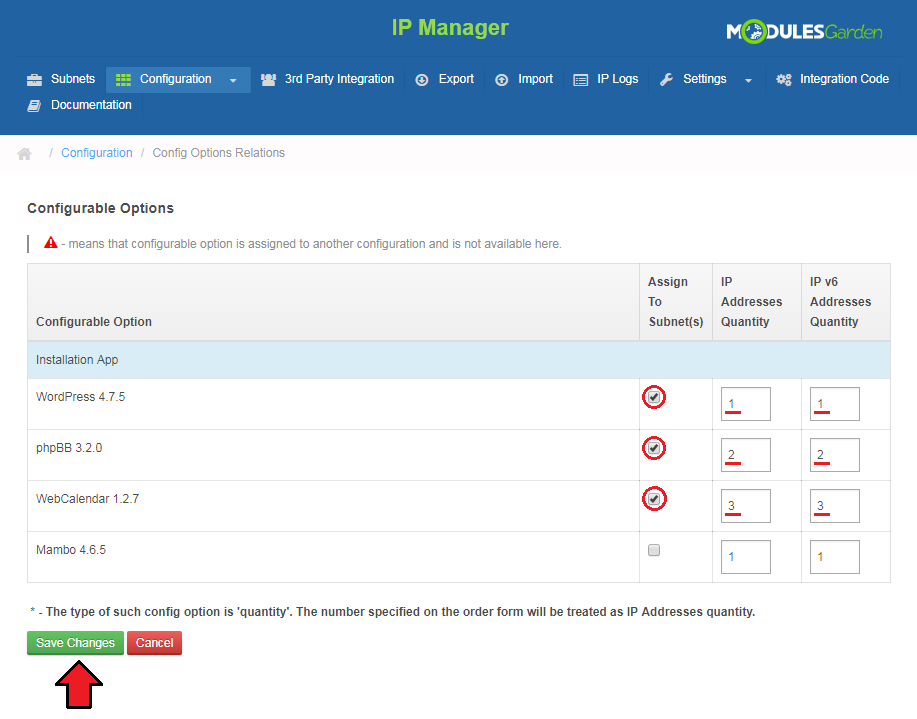The height and width of the screenshot is (719, 917).
Task: Edit WebCalendar IP Addresses Quantity field
Action: point(746,505)
